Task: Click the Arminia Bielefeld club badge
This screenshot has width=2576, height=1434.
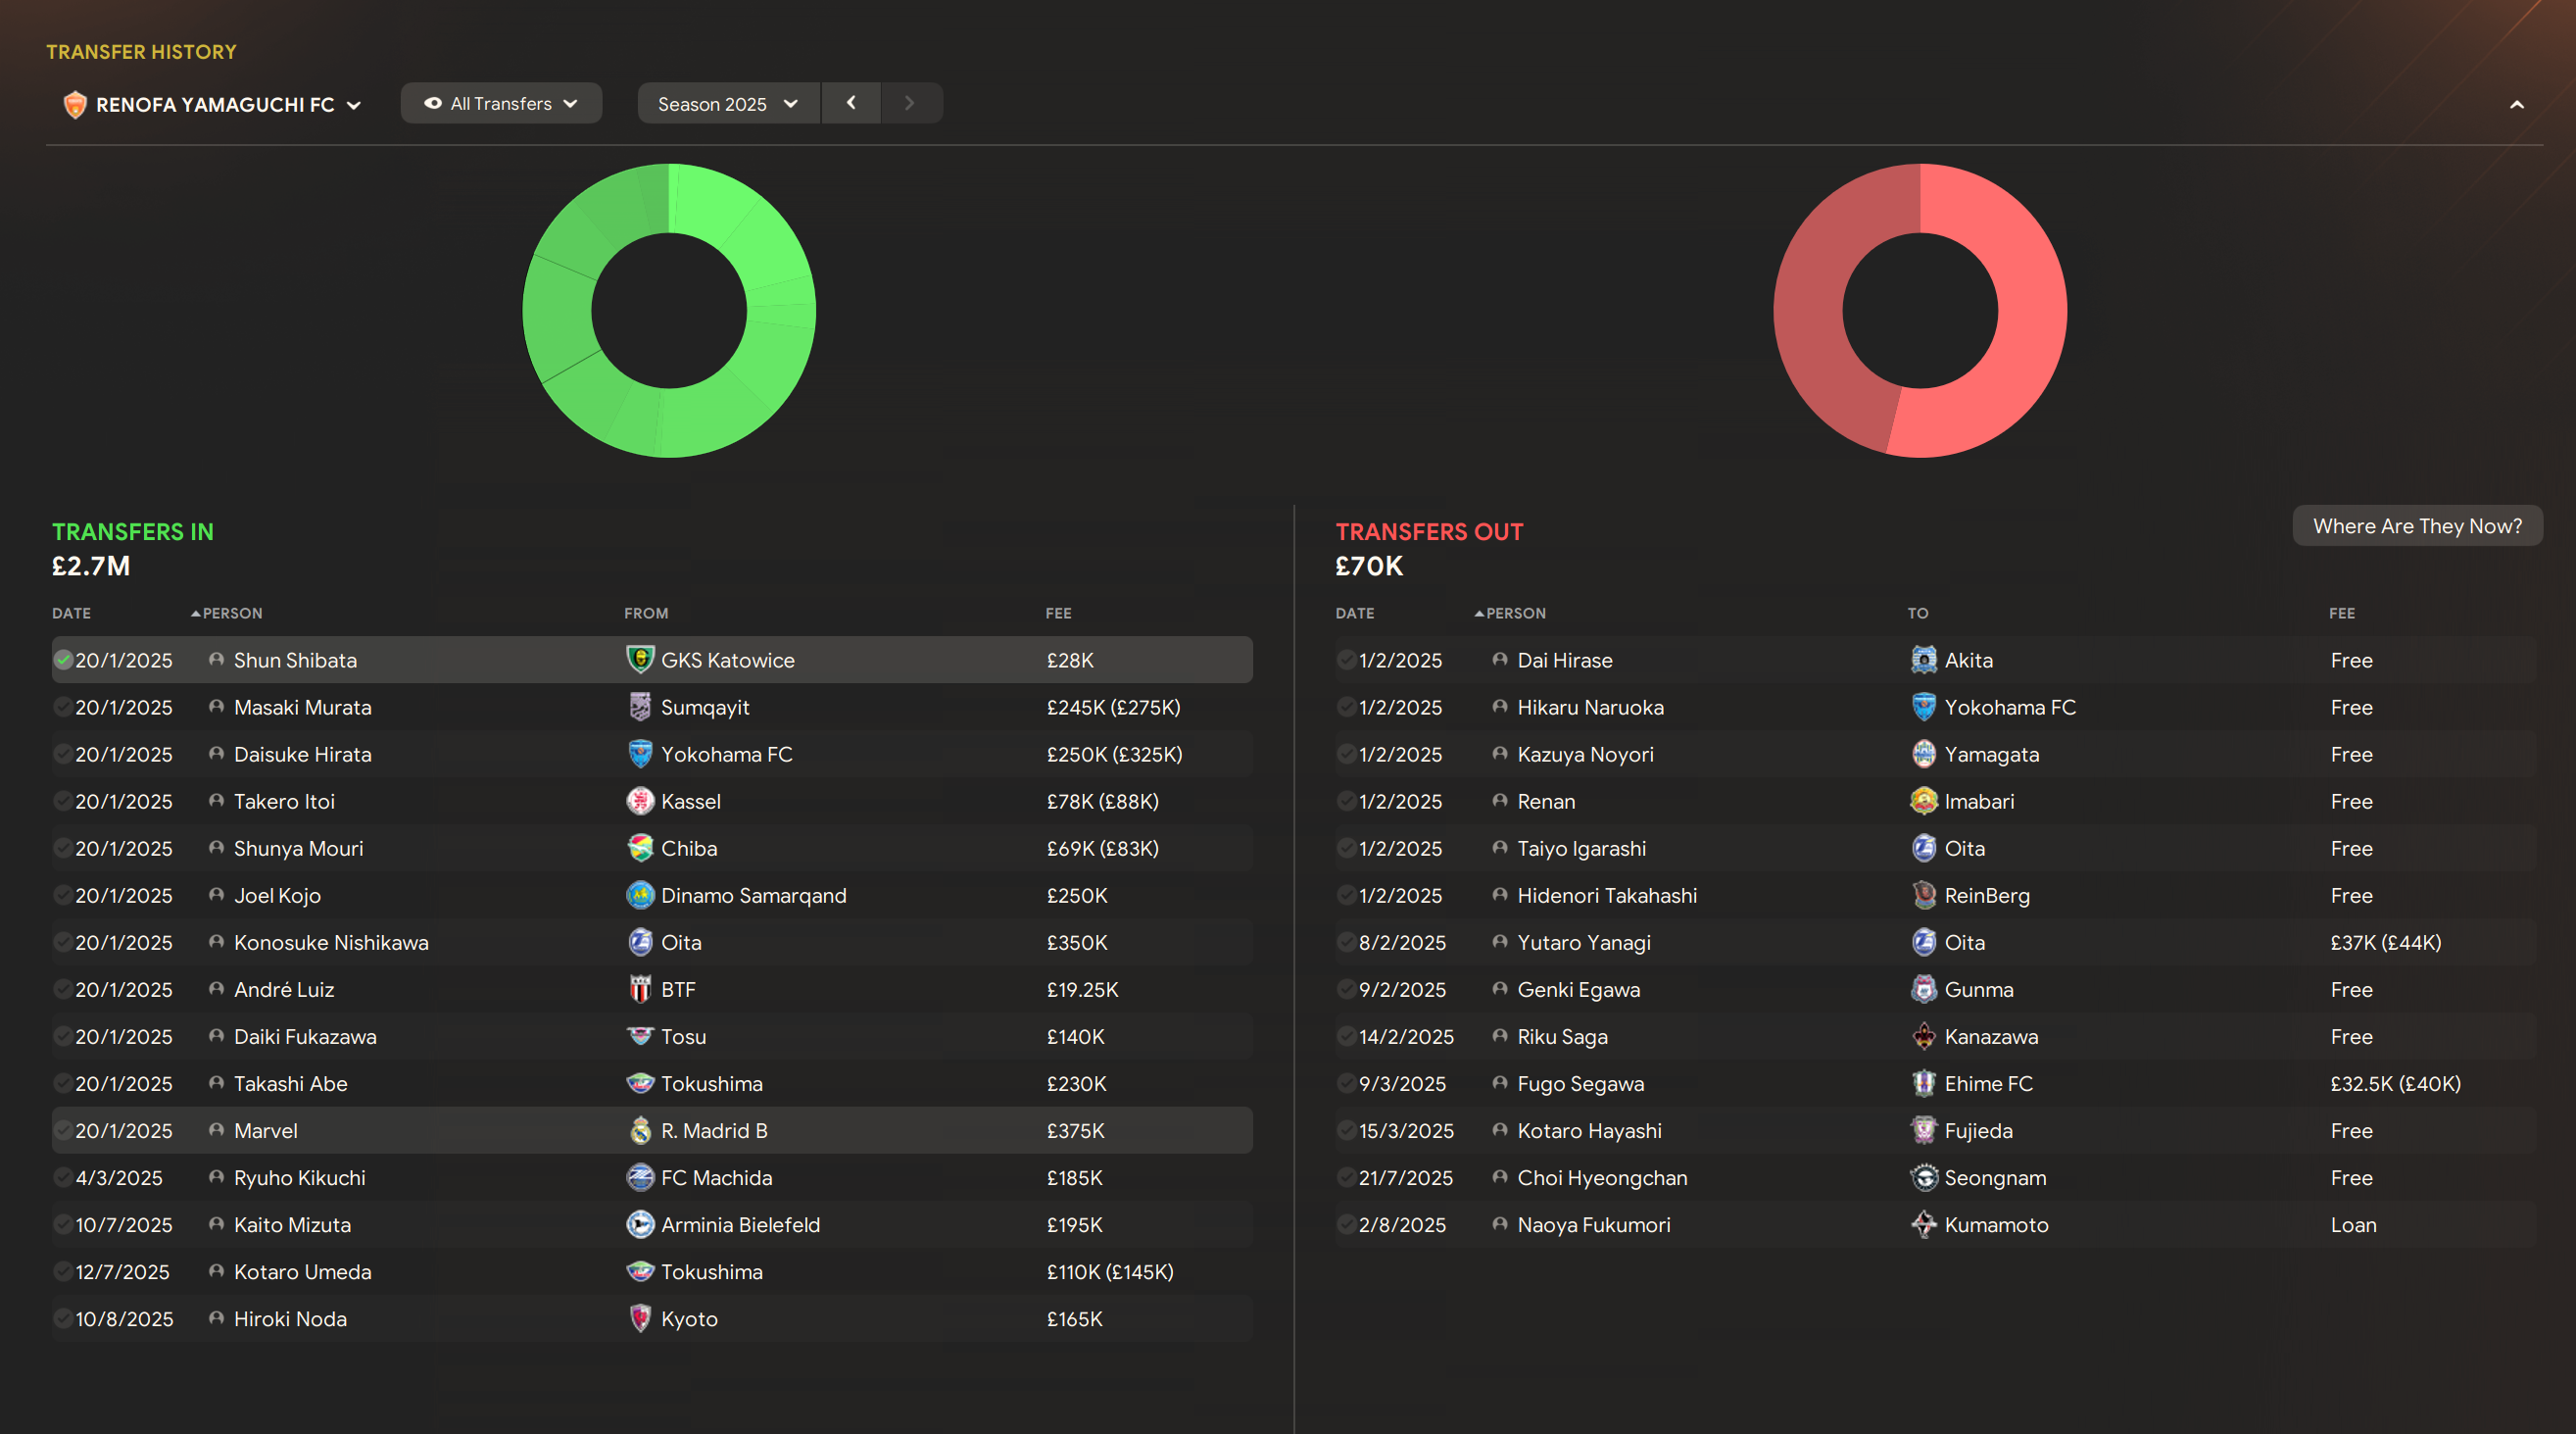Action: pyautogui.click(x=640, y=1224)
